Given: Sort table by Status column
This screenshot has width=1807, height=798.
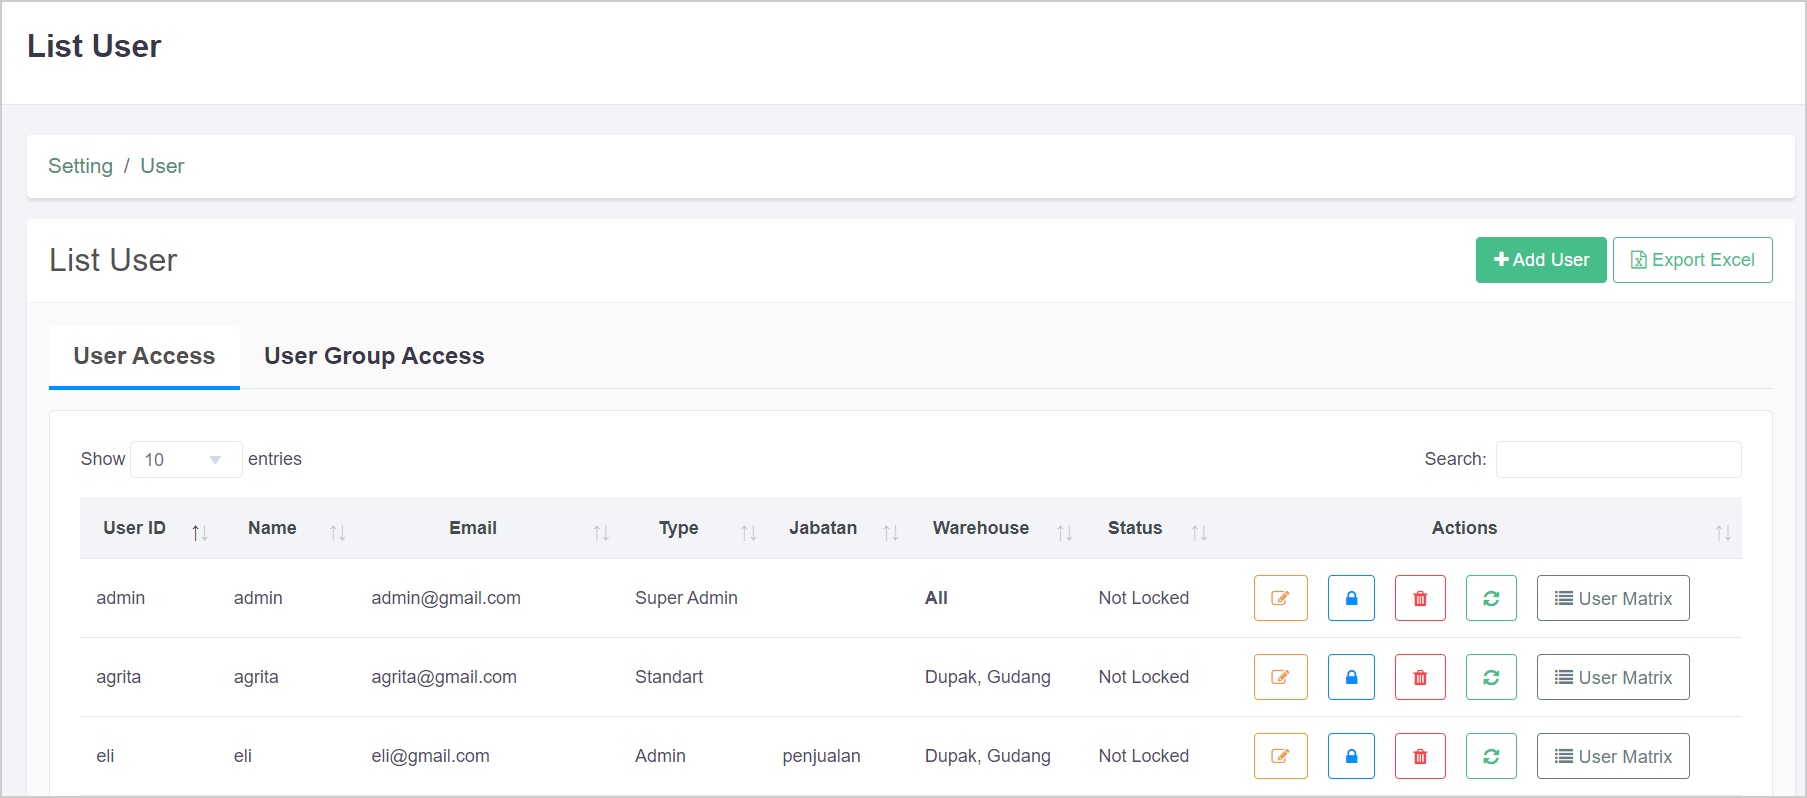Looking at the screenshot, I should point(1135,528).
